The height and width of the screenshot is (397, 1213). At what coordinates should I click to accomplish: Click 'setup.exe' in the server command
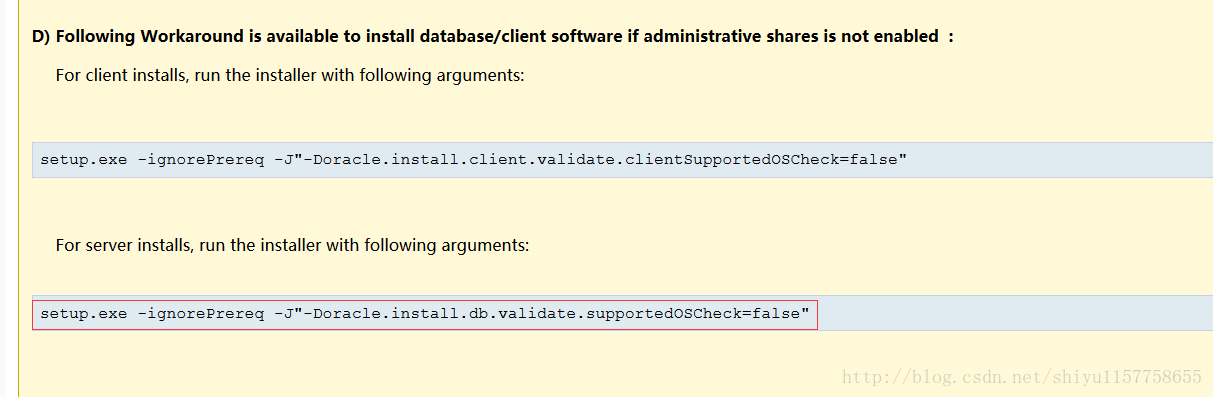point(83,314)
